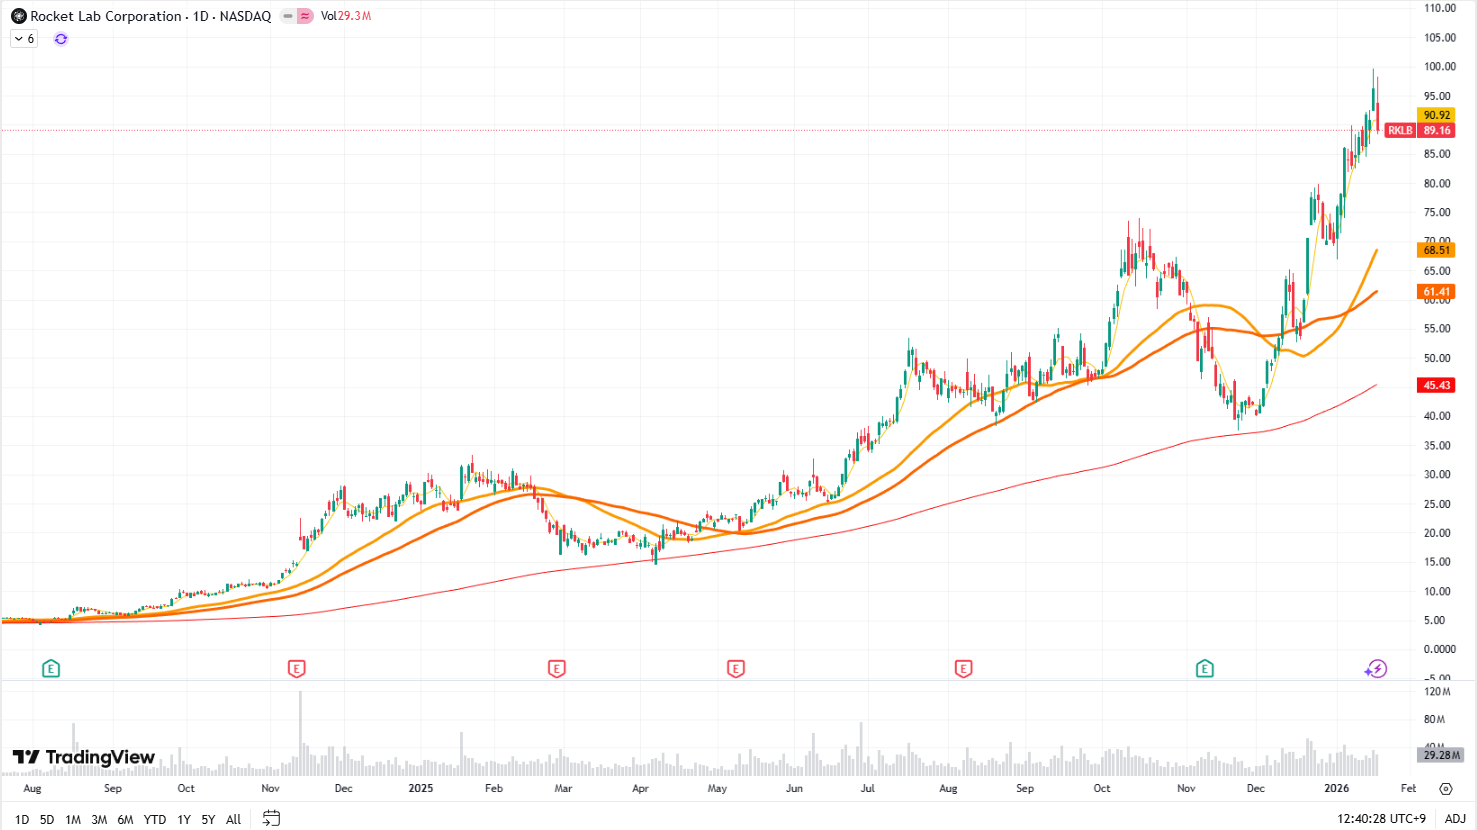Expand the collapsed 6 indicators legend
Screen dimensions: 1477x830
(24, 39)
